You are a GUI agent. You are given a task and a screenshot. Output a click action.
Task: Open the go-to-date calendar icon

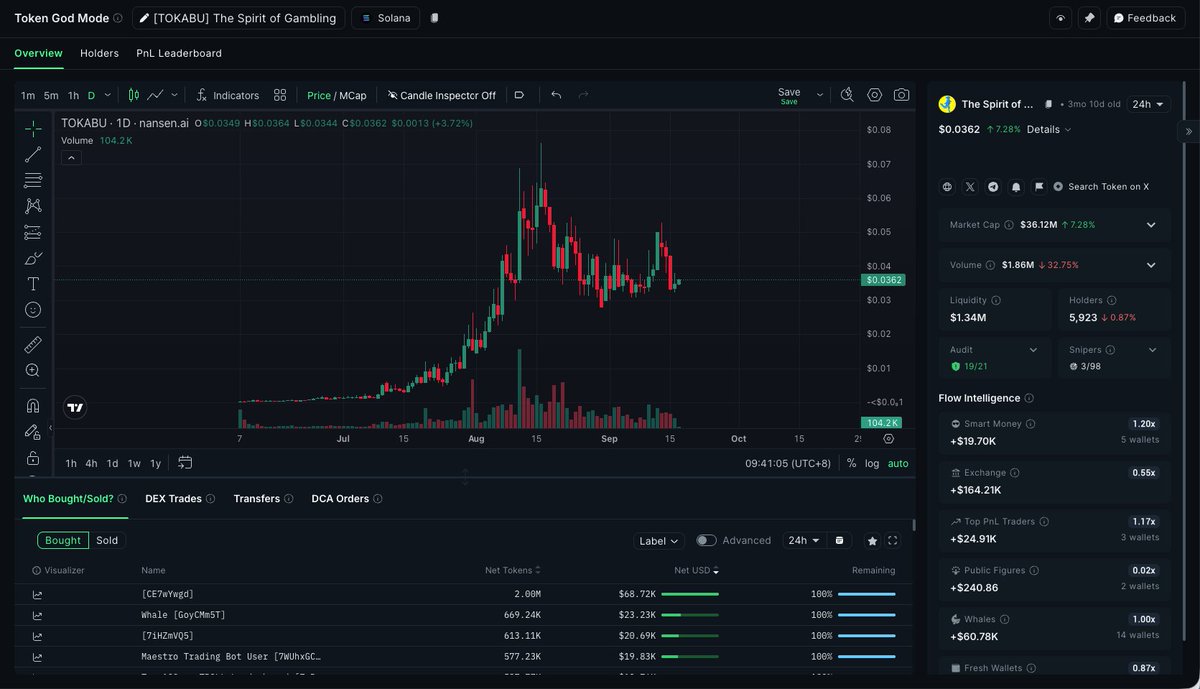(x=185, y=463)
